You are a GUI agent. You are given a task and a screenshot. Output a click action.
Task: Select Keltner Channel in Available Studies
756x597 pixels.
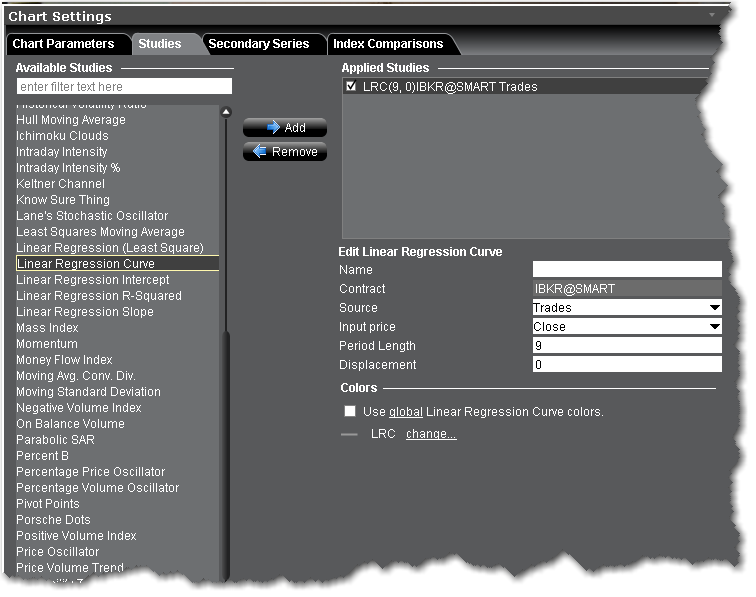[x=60, y=184]
